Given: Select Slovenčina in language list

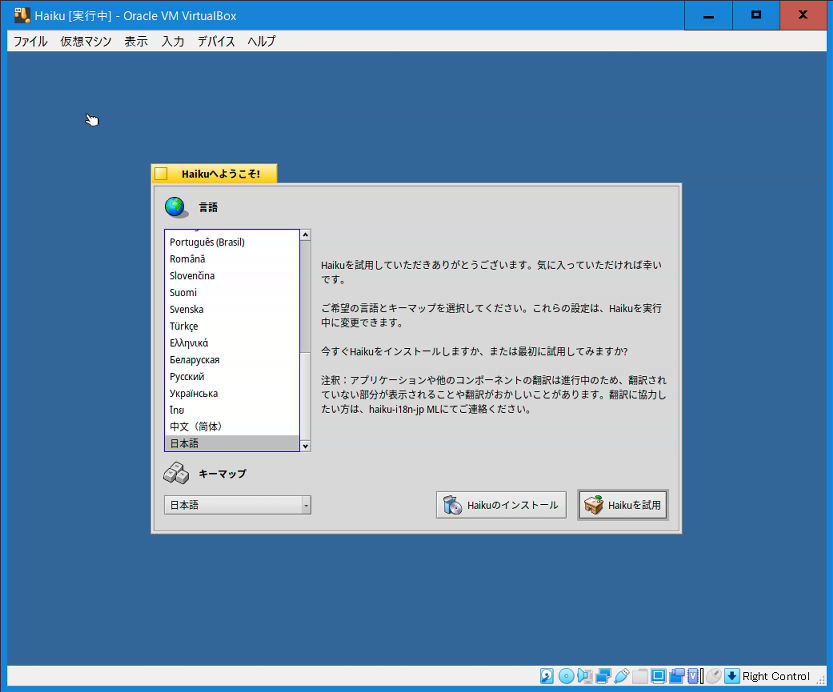Looking at the screenshot, I should (x=232, y=276).
